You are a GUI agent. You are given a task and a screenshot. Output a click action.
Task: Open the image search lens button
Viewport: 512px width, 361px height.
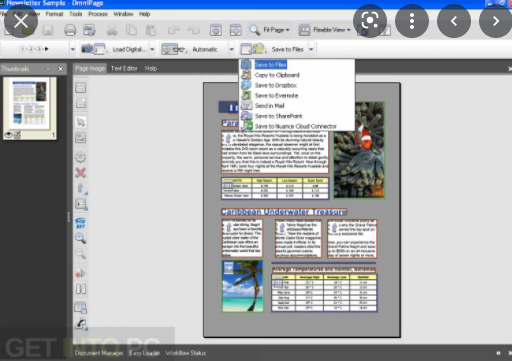click(x=370, y=21)
